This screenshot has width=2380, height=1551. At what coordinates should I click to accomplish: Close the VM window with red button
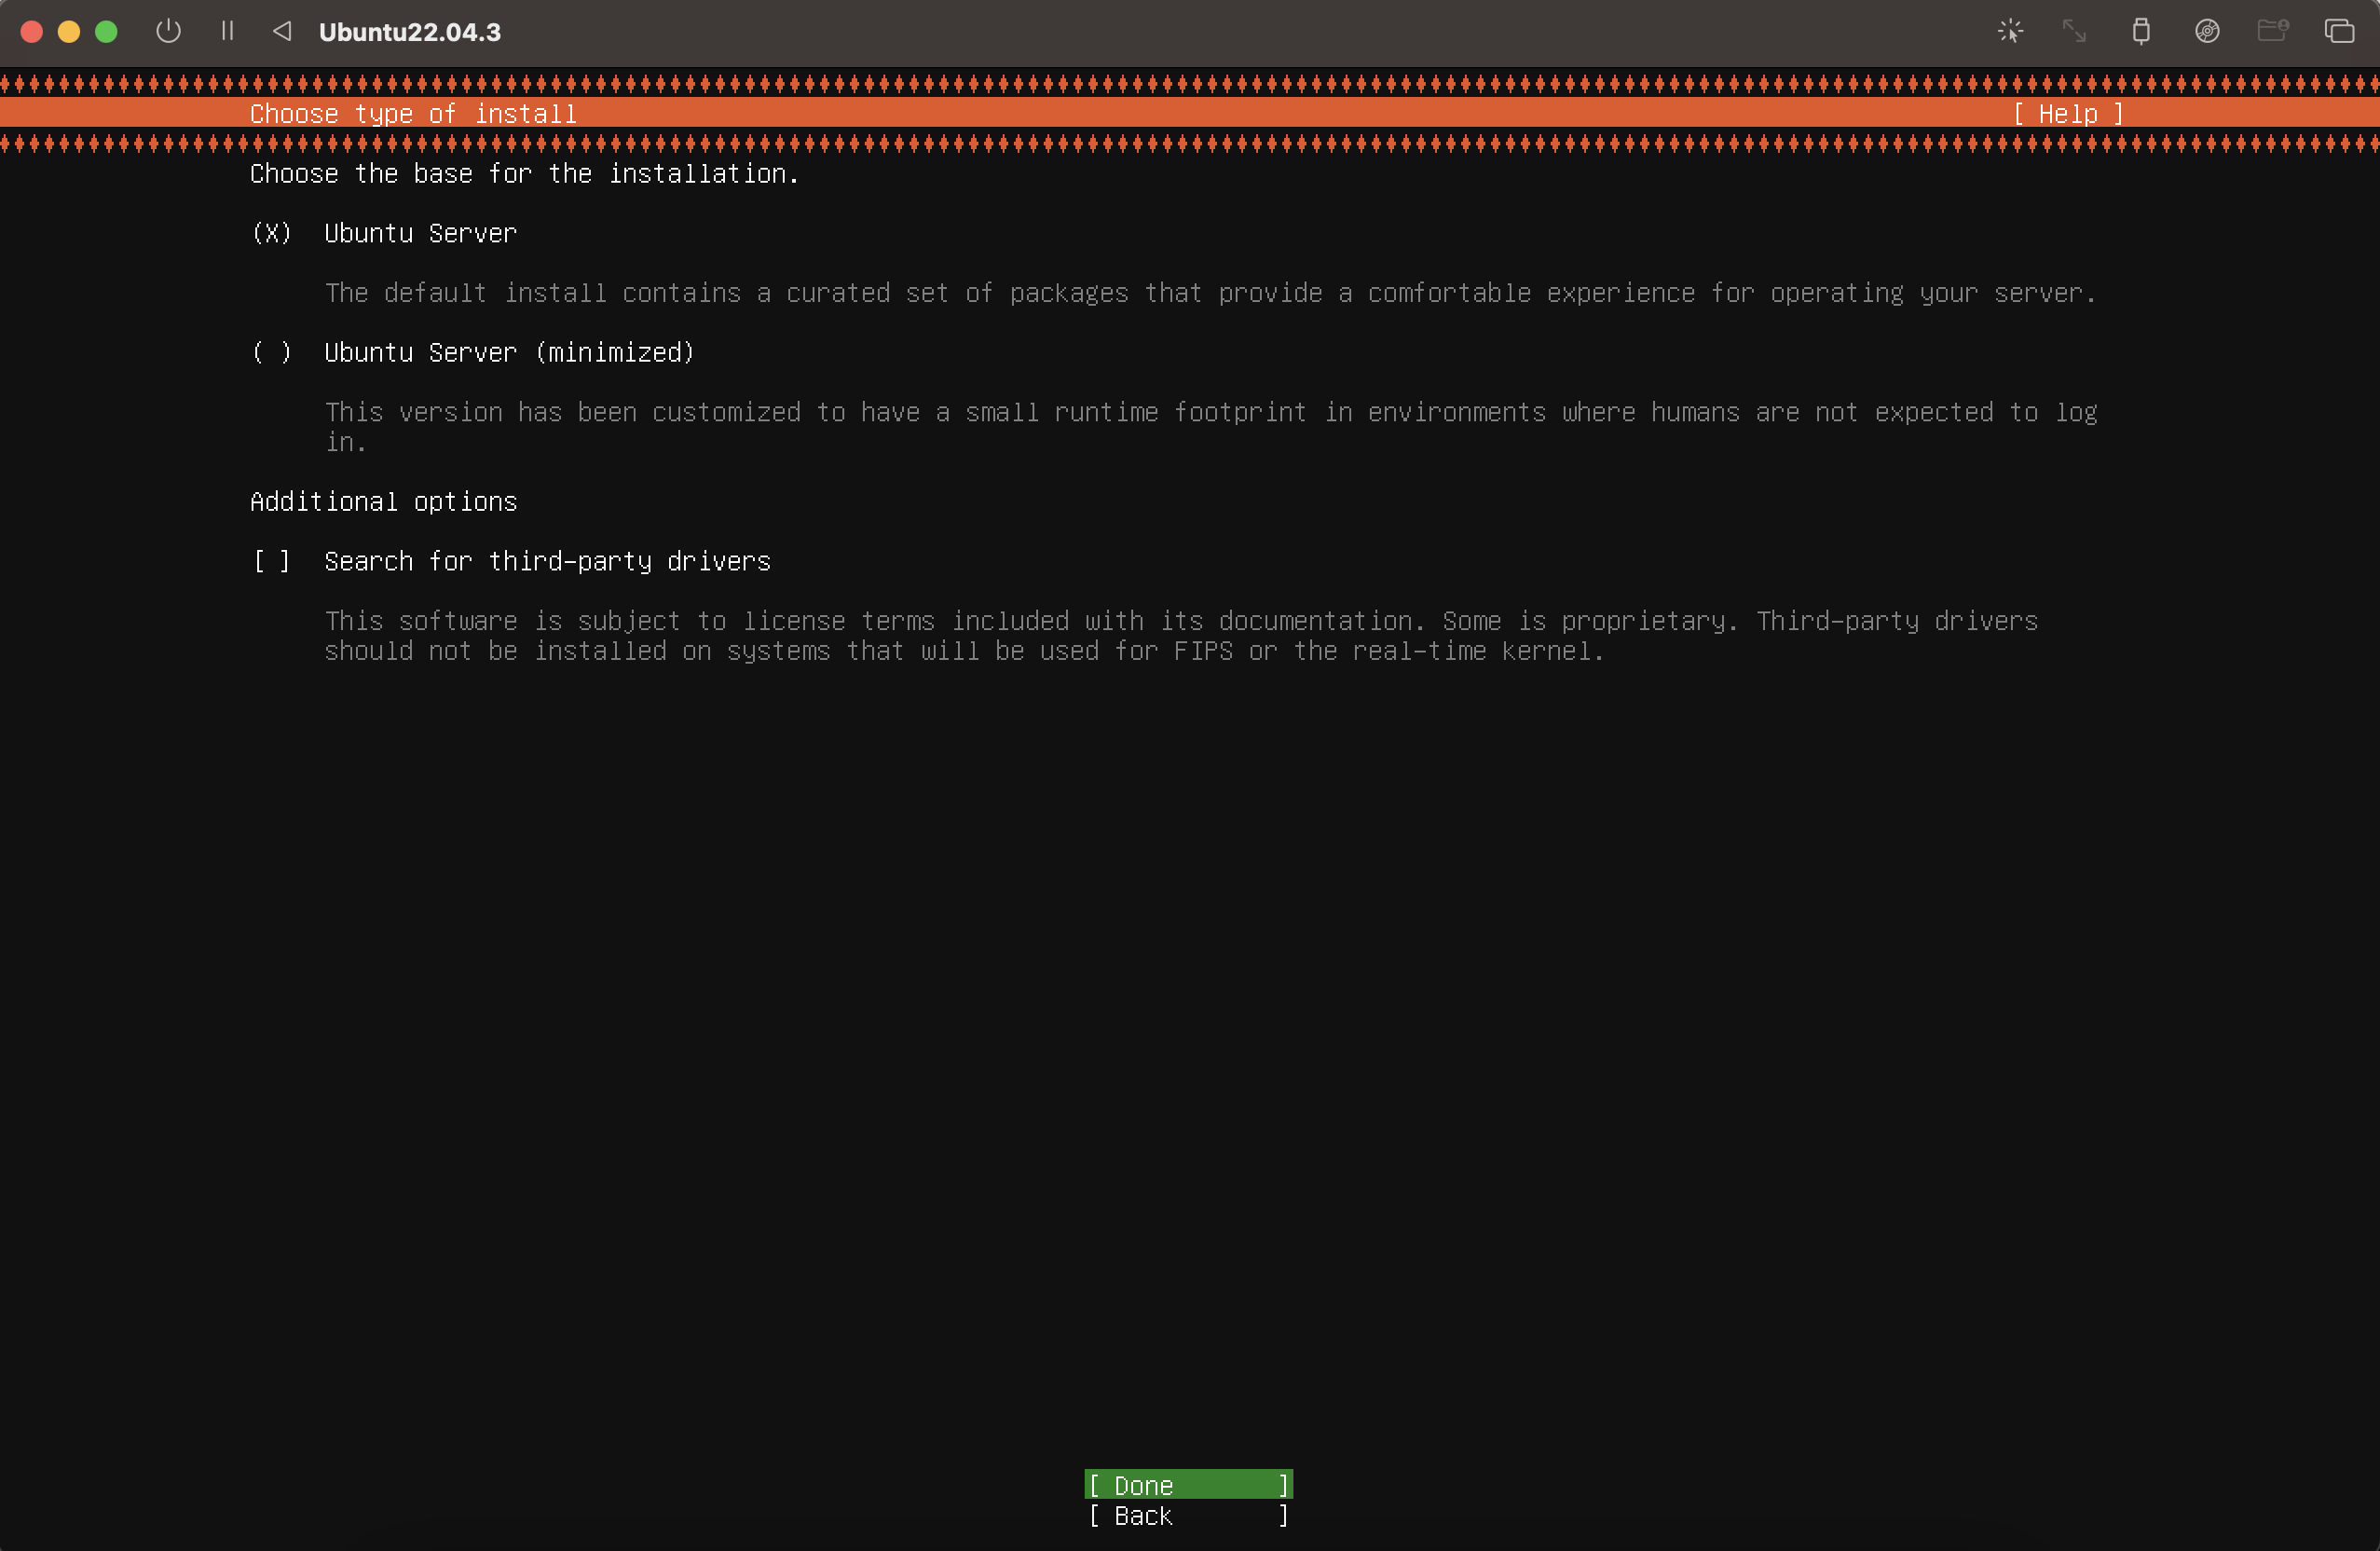click(31, 31)
